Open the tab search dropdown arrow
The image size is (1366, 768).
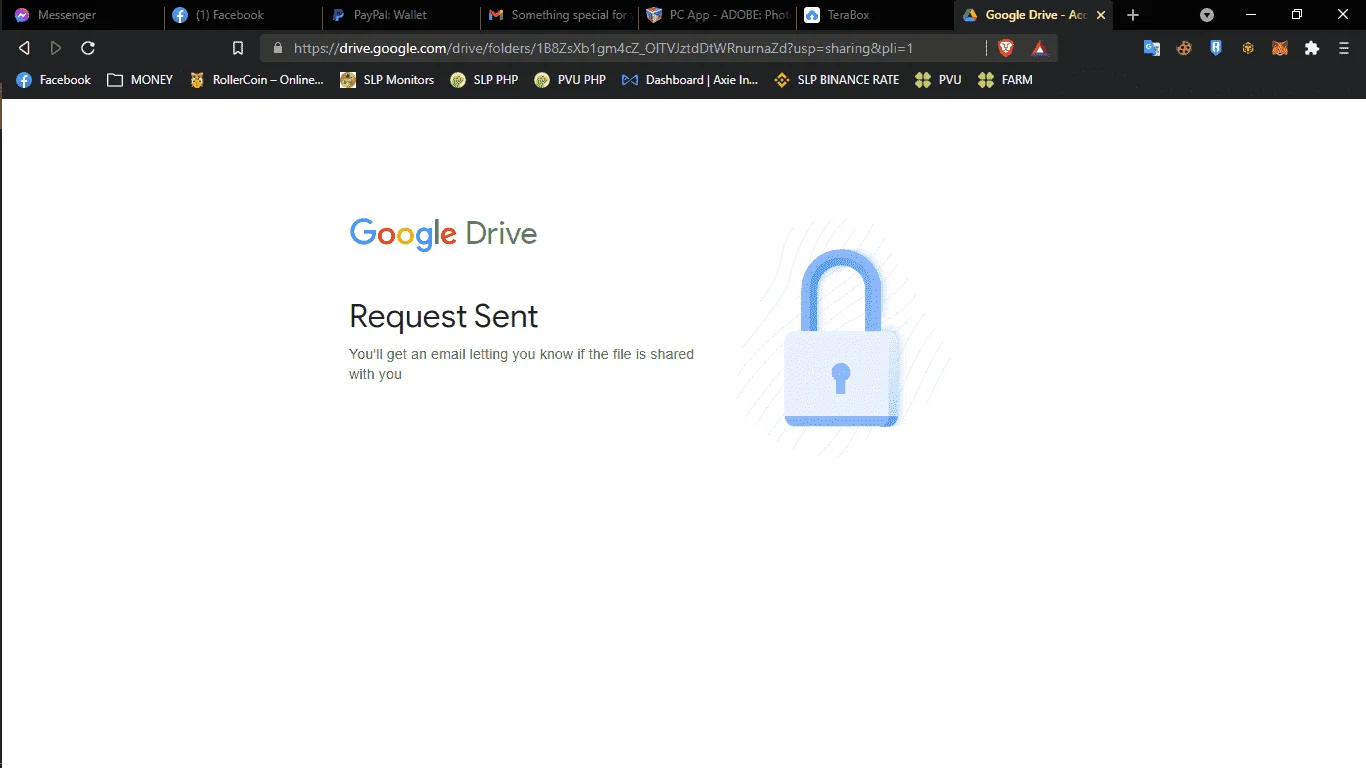click(x=1207, y=15)
